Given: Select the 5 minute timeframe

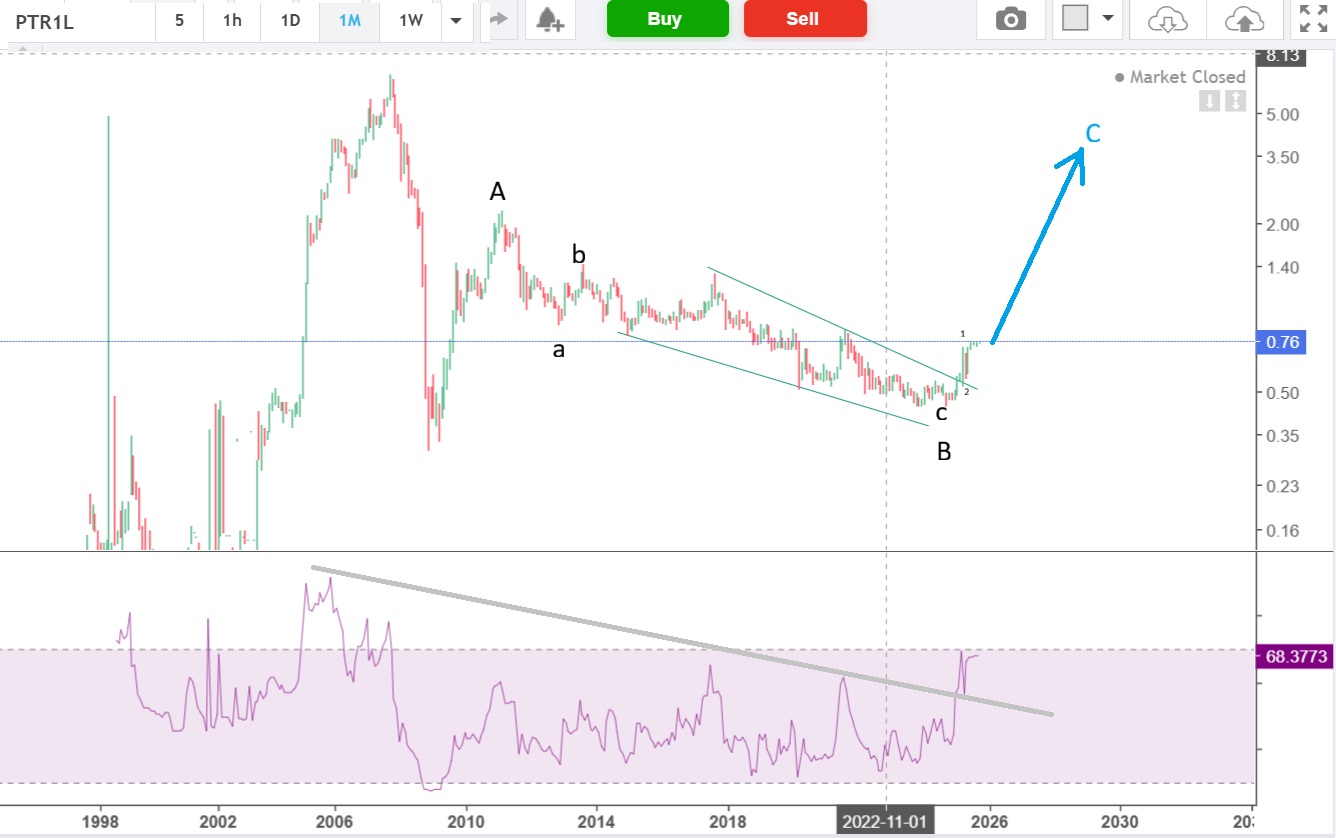Looking at the screenshot, I should pyautogui.click(x=179, y=19).
